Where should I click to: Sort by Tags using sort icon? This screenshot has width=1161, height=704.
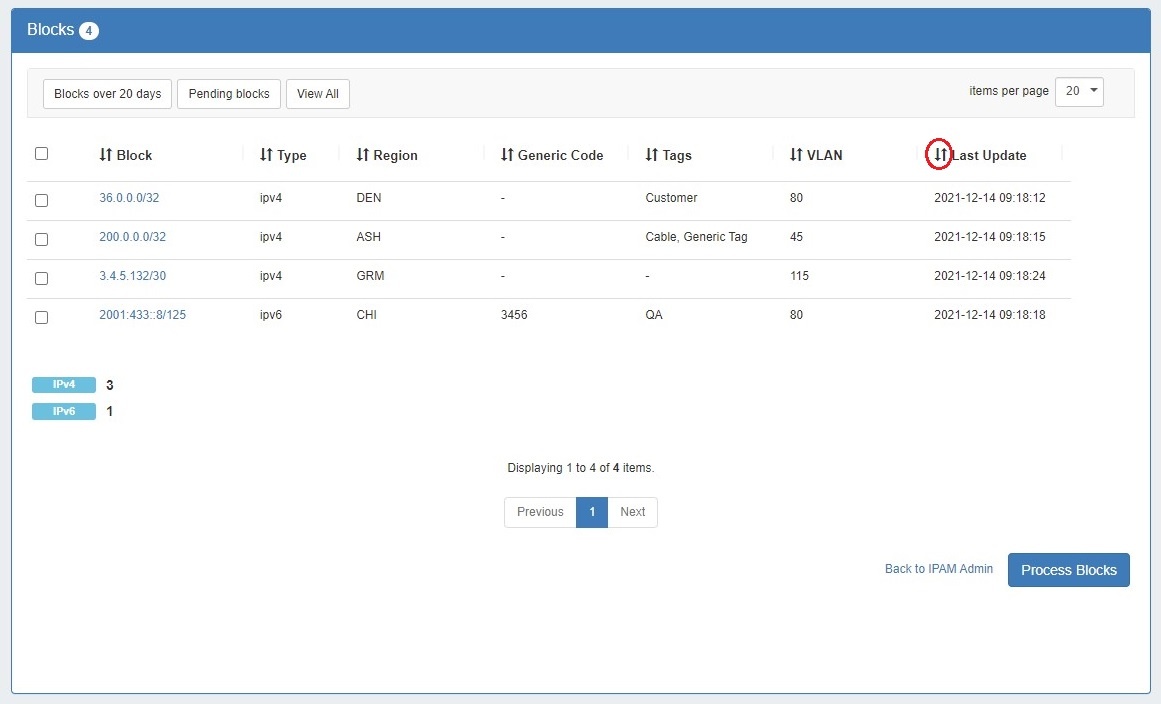point(652,155)
